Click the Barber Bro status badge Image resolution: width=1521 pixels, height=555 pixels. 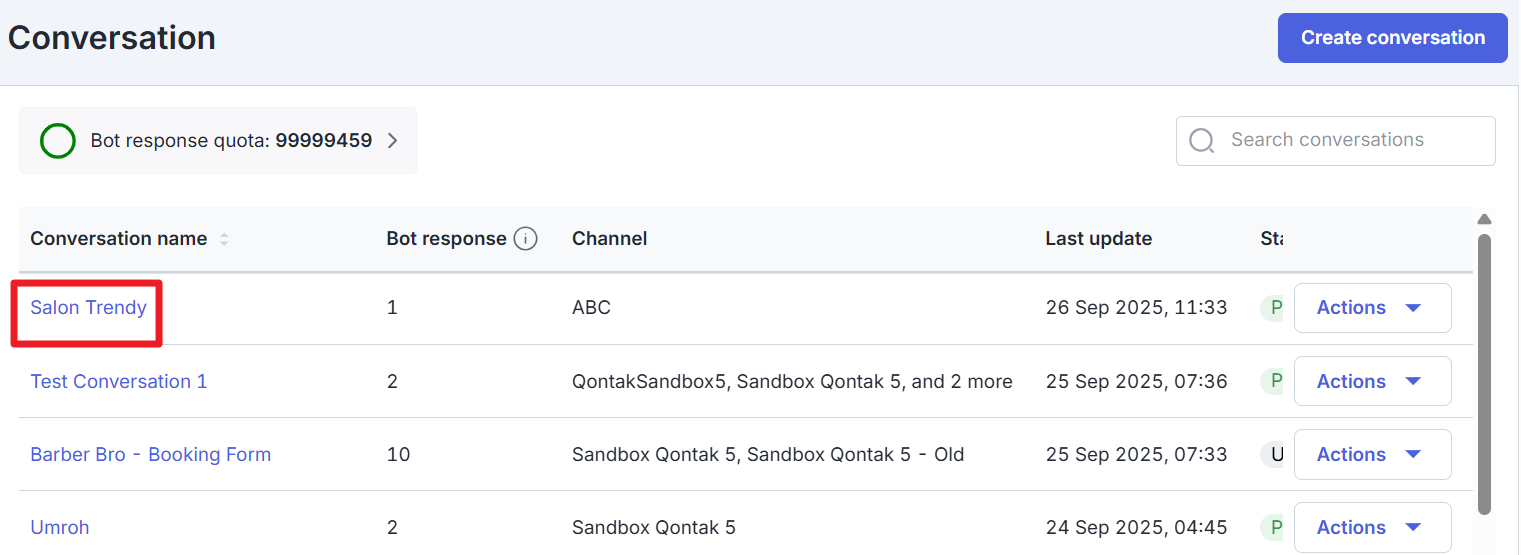point(1272,454)
